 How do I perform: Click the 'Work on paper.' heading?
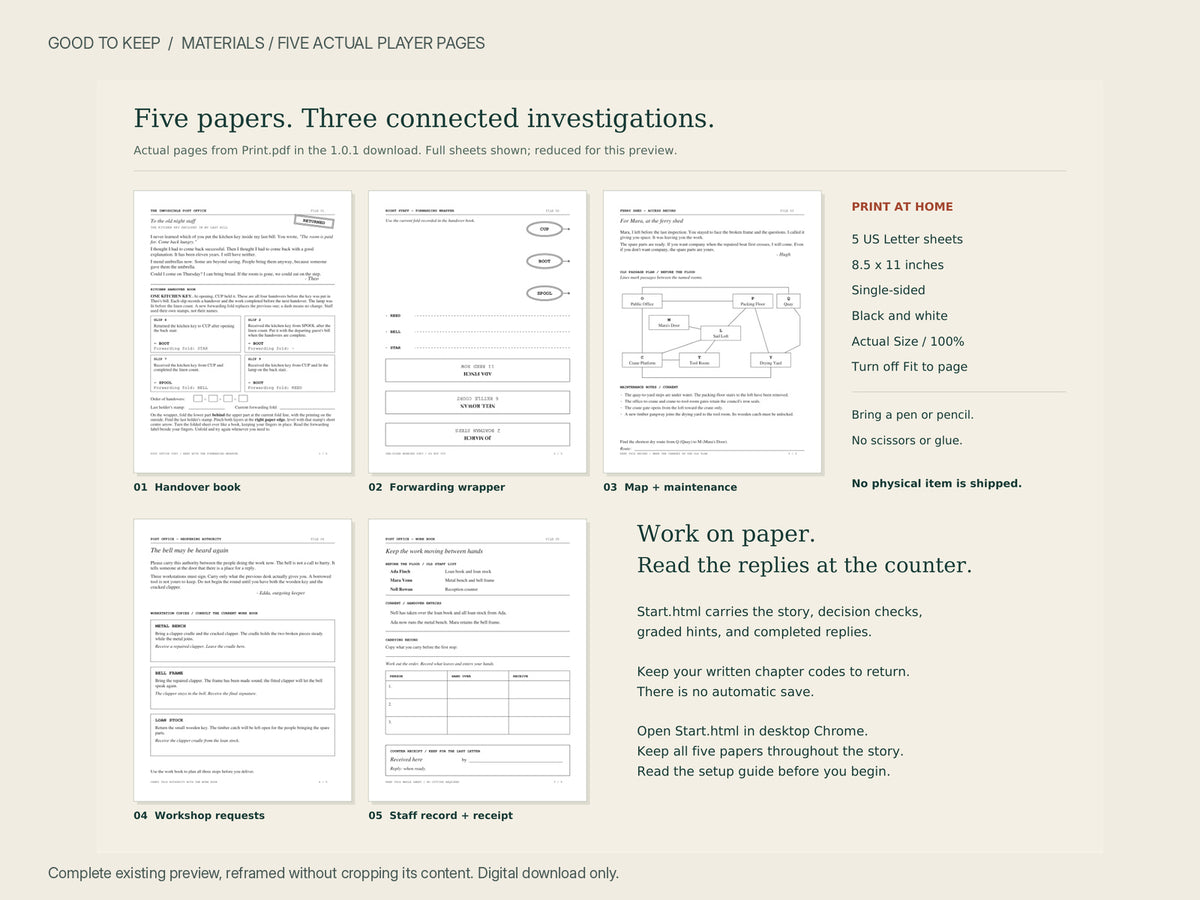(726, 534)
